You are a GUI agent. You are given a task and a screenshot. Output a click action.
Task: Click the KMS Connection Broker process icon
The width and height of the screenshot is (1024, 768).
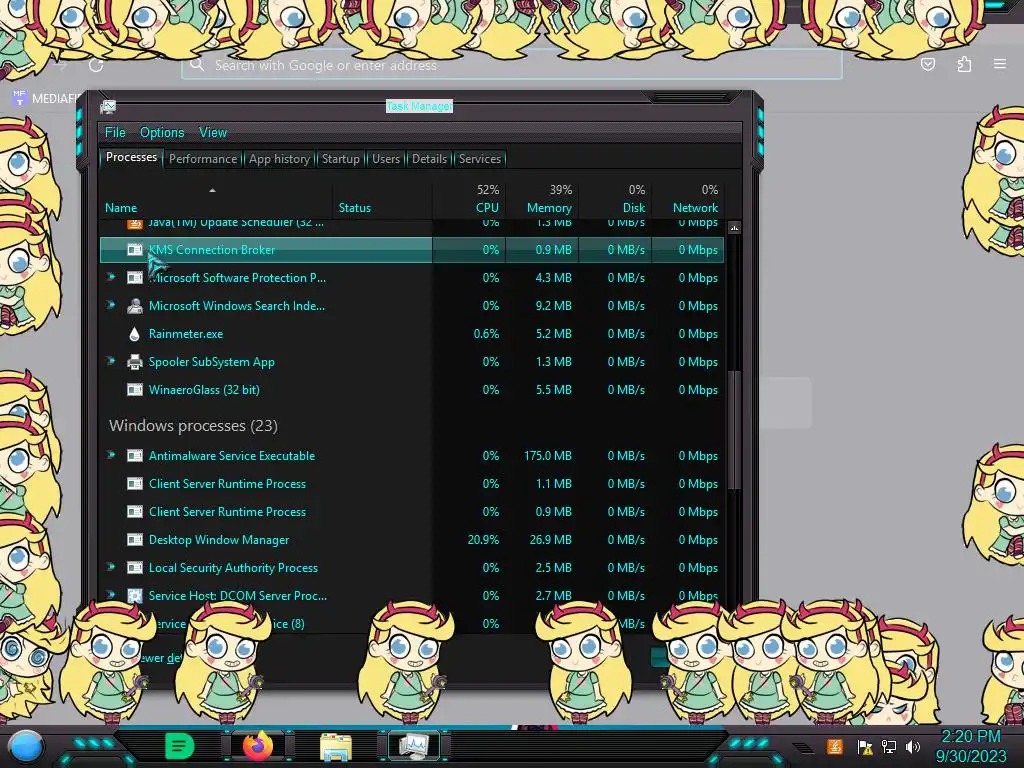(x=135, y=249)
